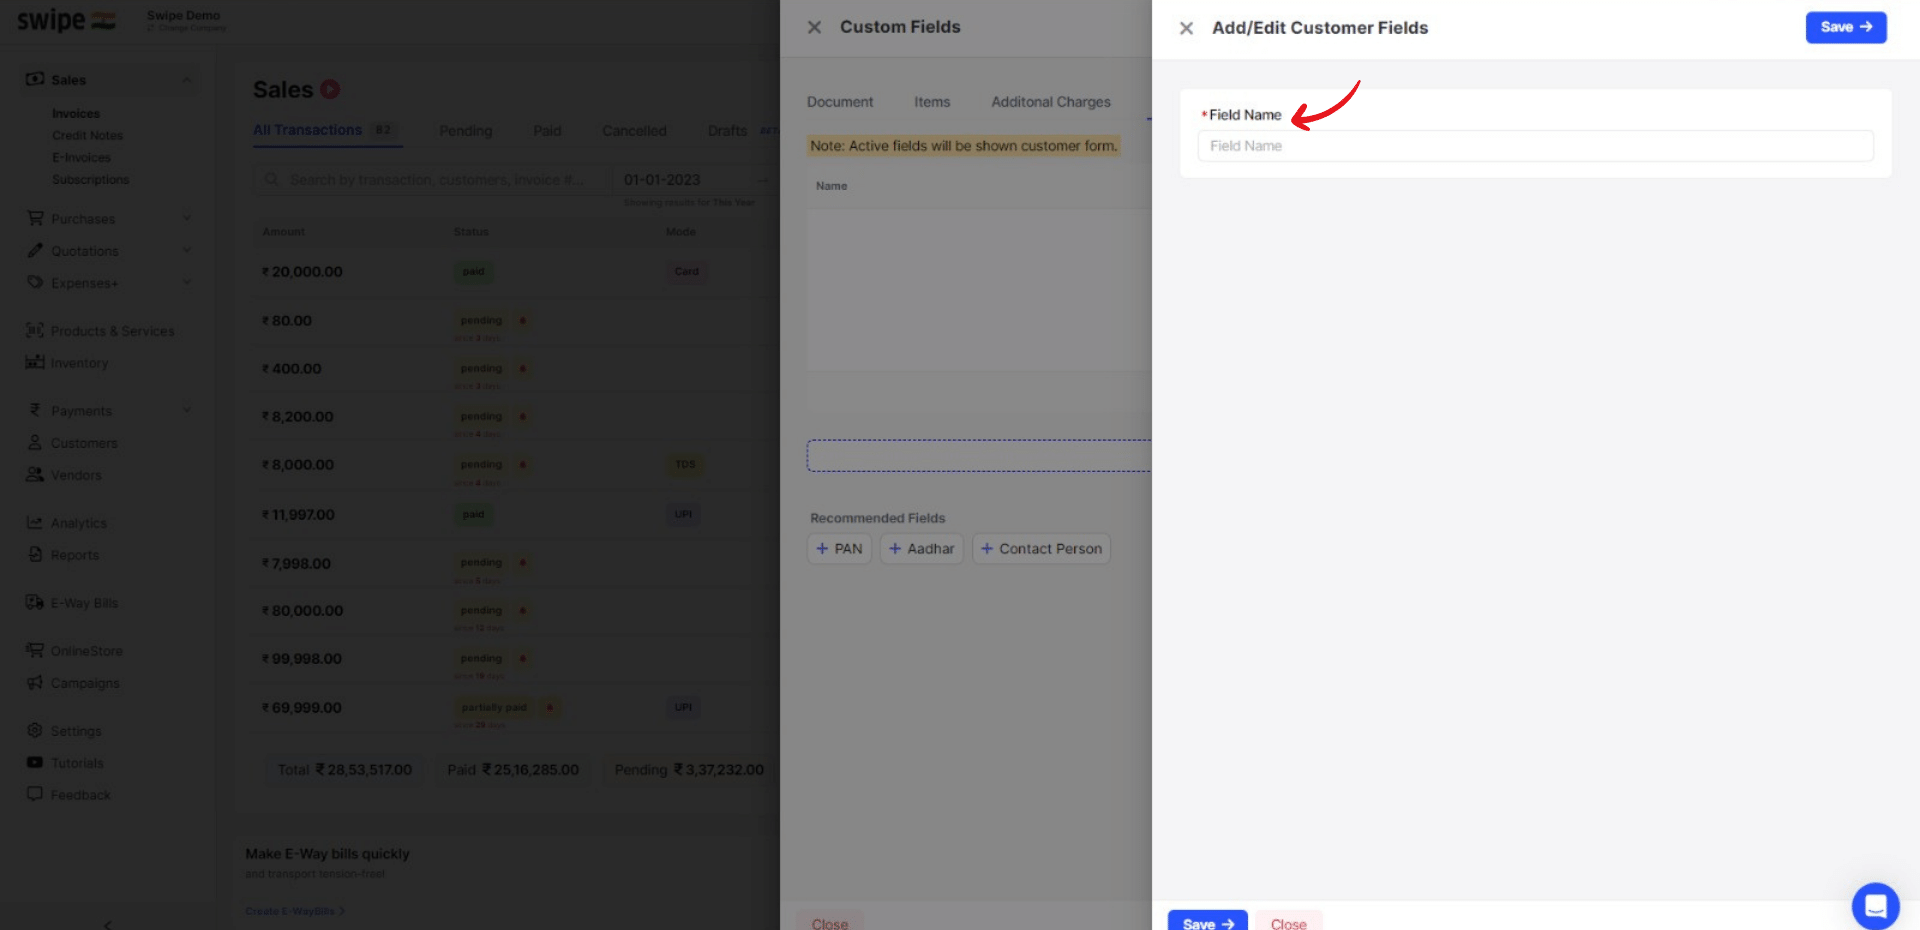Open Credit Notes in the sidebar
This screenshot has height=930, width=1920.
88,136
